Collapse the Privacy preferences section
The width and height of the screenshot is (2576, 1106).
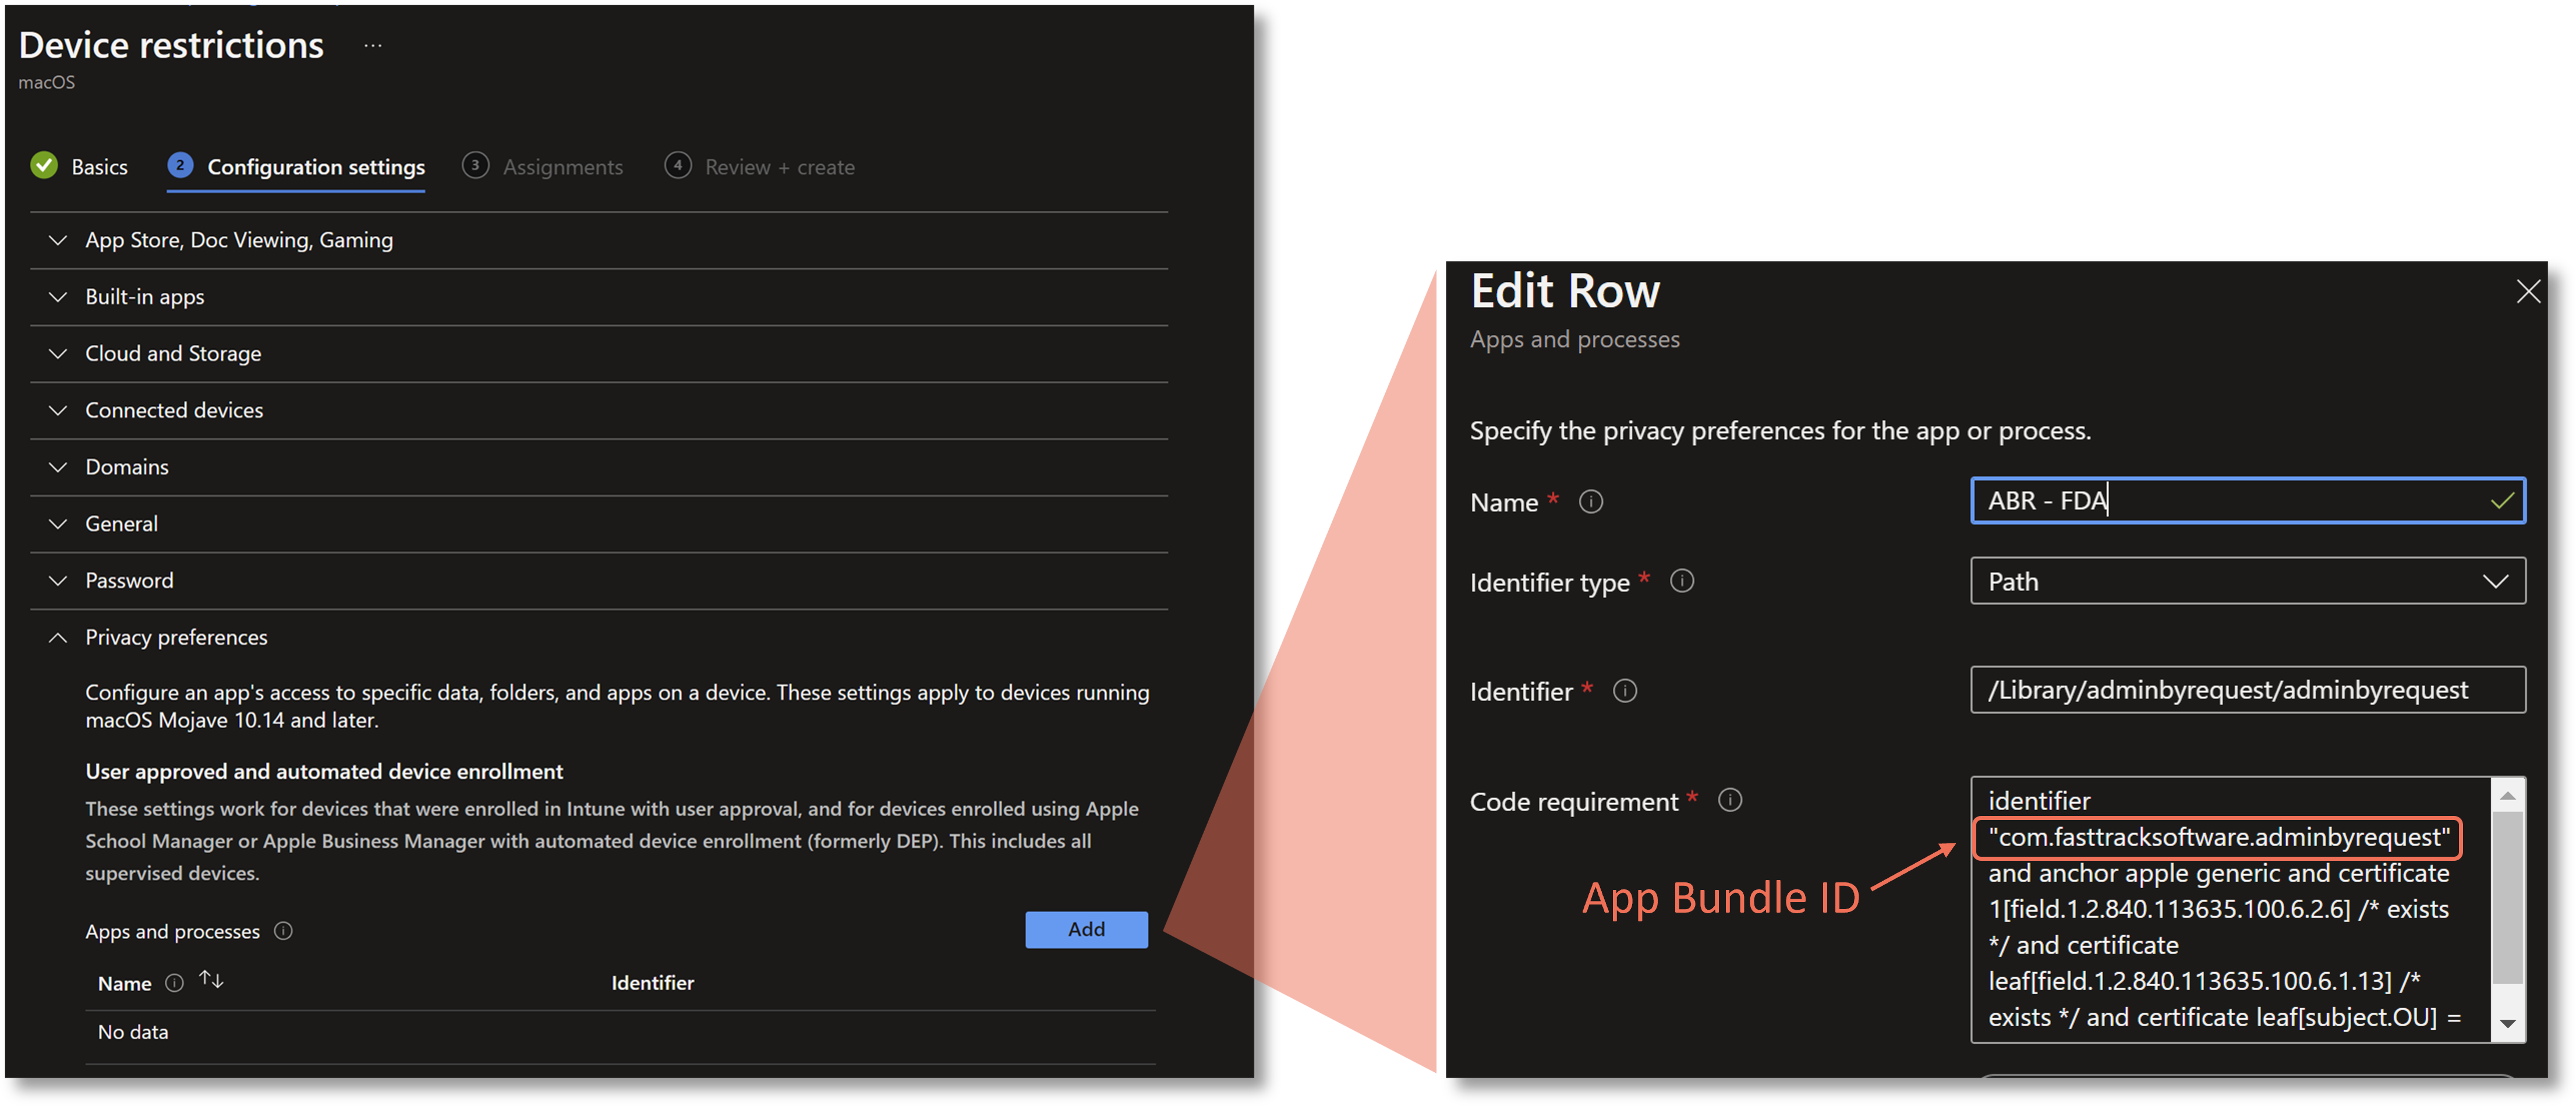coord(599,637)
